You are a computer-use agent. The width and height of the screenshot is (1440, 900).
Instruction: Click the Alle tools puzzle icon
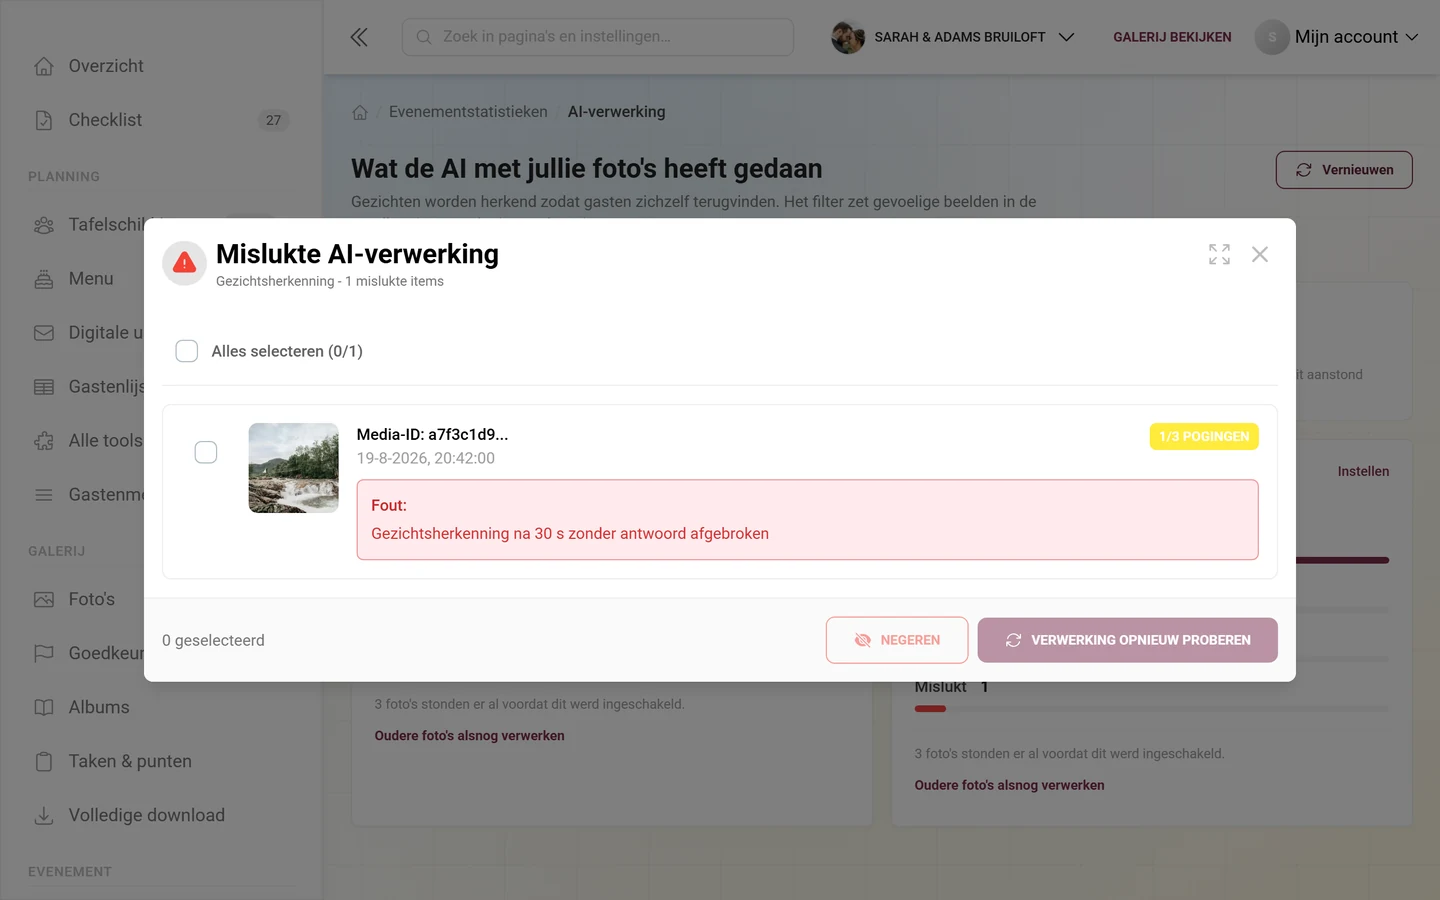pos(44,441)
